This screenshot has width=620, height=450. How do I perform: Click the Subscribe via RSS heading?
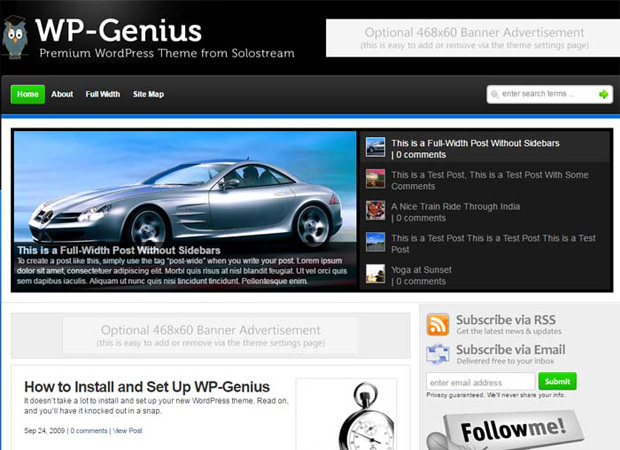506,320
